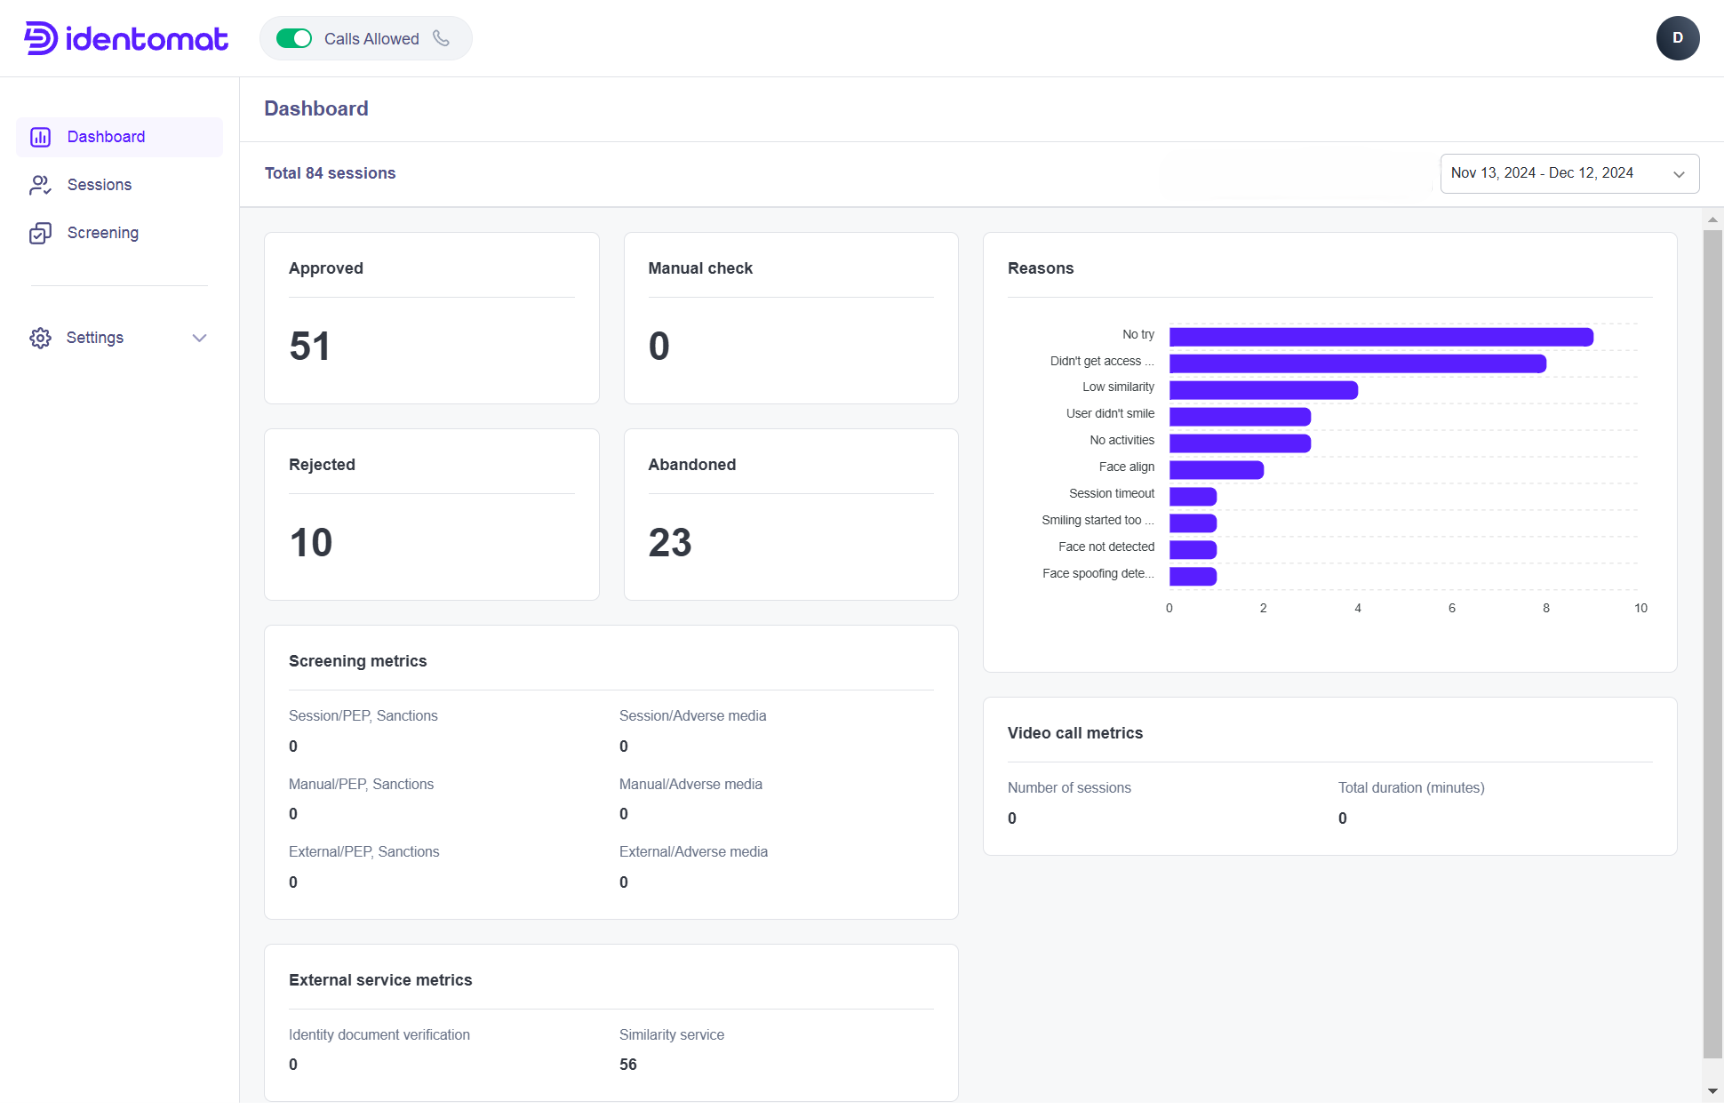Expand the Settings chevron
This screenshot has width=1724, height=1103.
click(199, 338)
